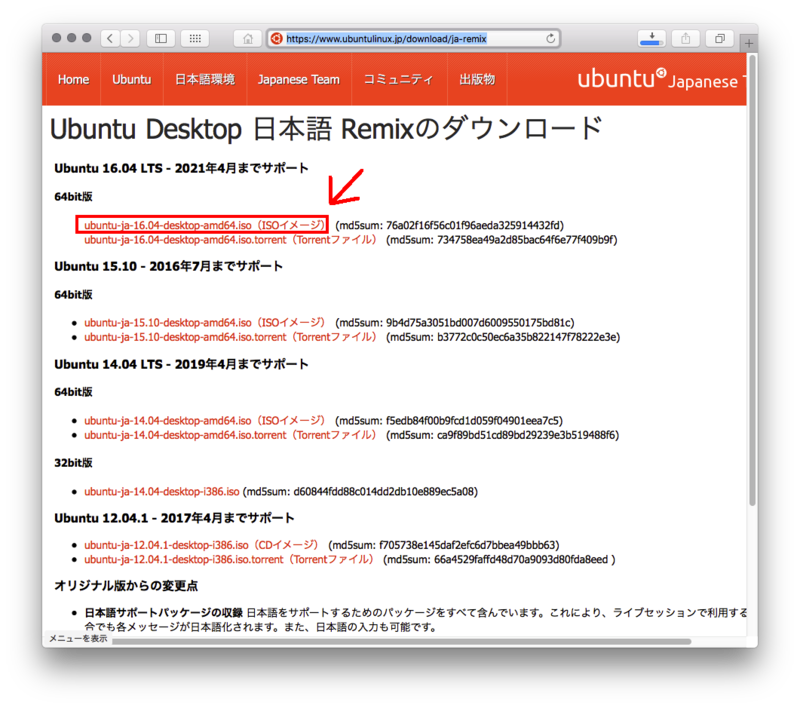Go back with the Safari back arrow

[x=110, y=38]
